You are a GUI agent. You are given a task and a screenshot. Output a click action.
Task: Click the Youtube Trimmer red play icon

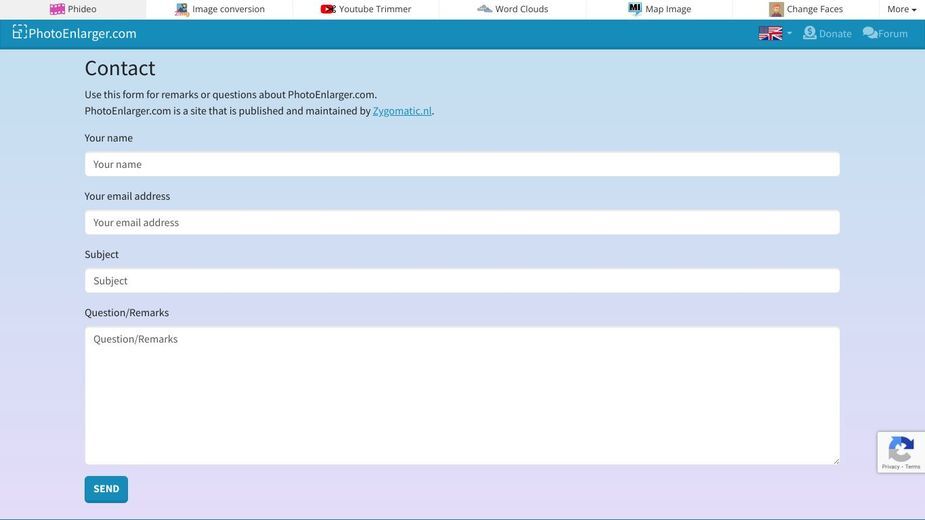coord(328,9)
